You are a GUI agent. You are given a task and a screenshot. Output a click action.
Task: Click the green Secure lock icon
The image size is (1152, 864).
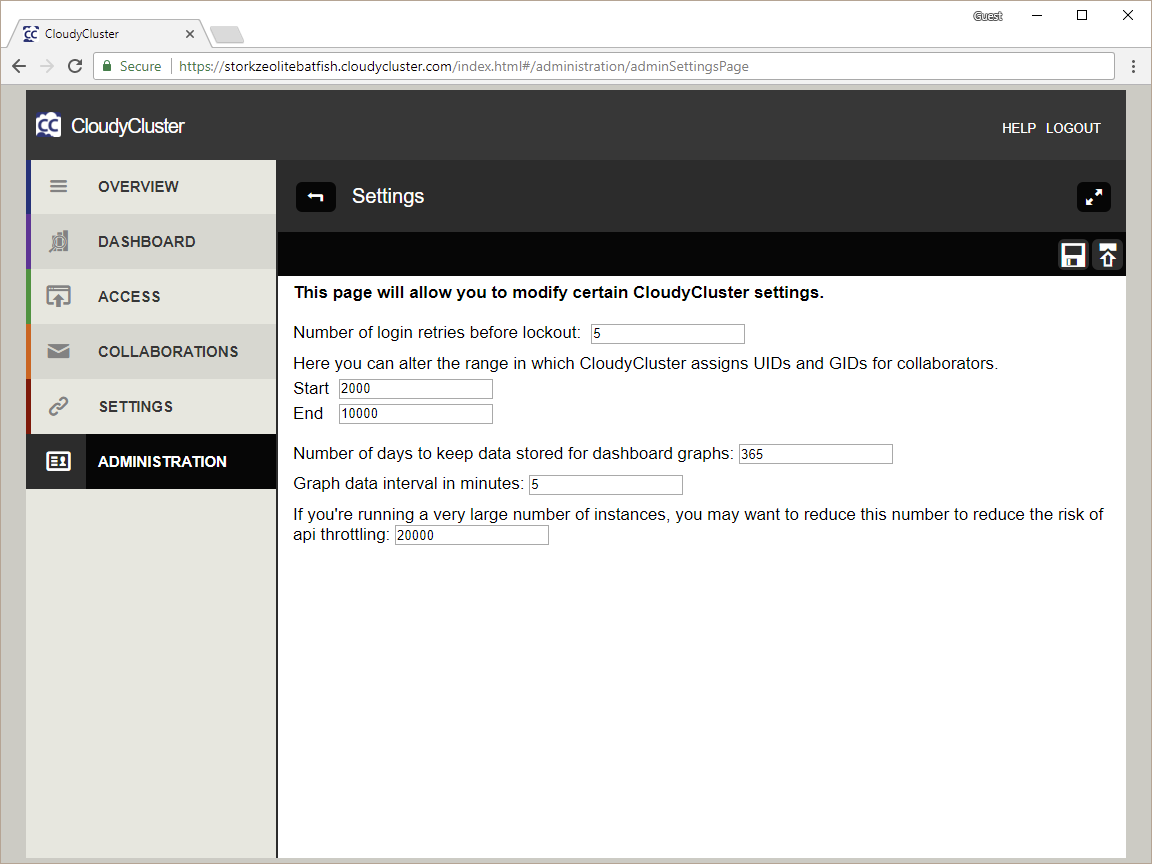(107, 66)
